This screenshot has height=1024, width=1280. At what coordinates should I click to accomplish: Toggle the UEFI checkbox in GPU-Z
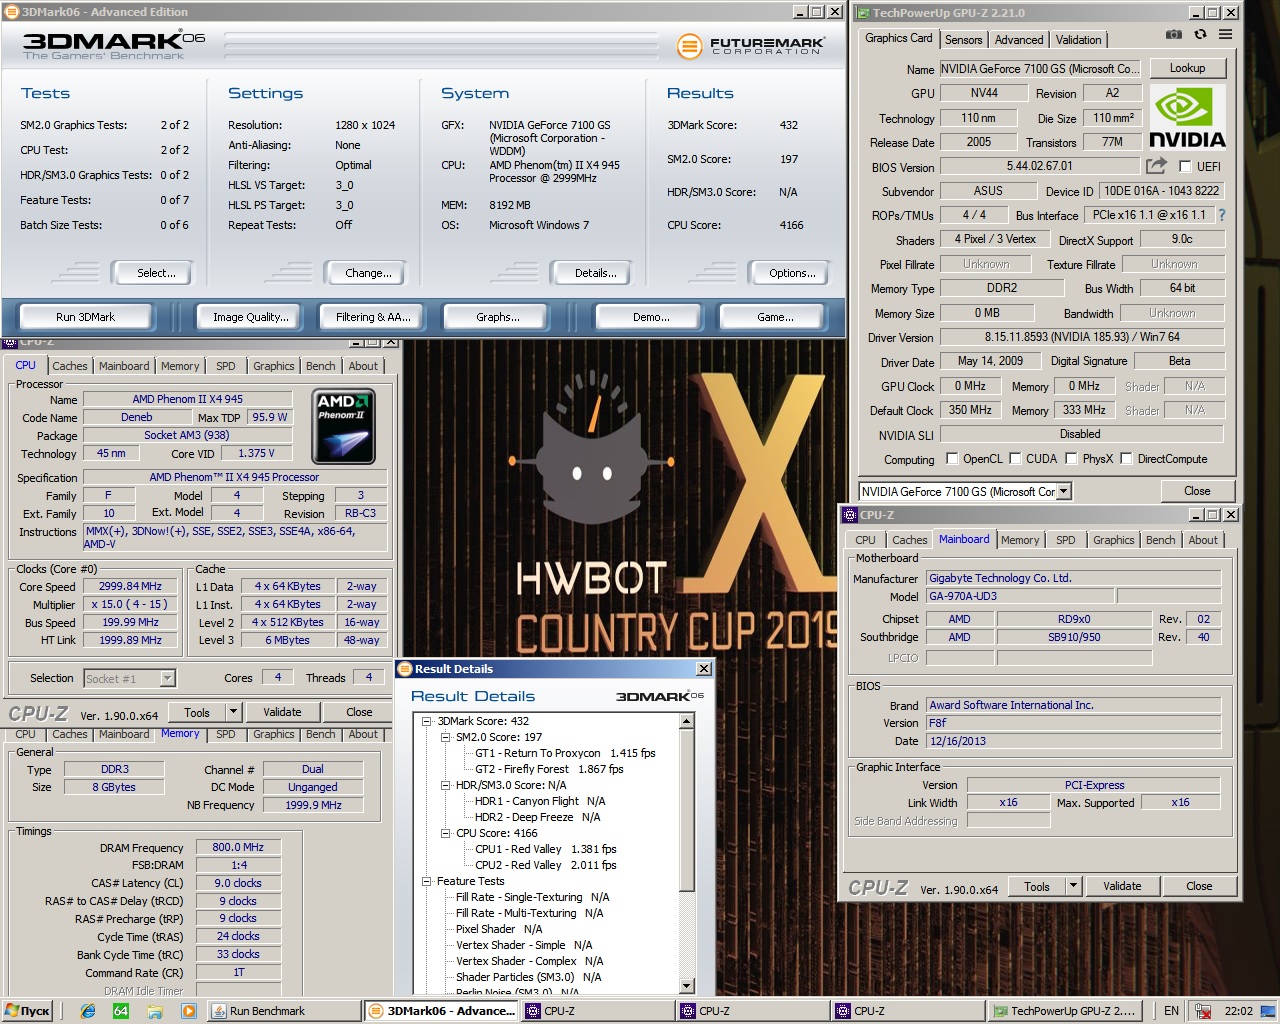[x=1185, y=166]
